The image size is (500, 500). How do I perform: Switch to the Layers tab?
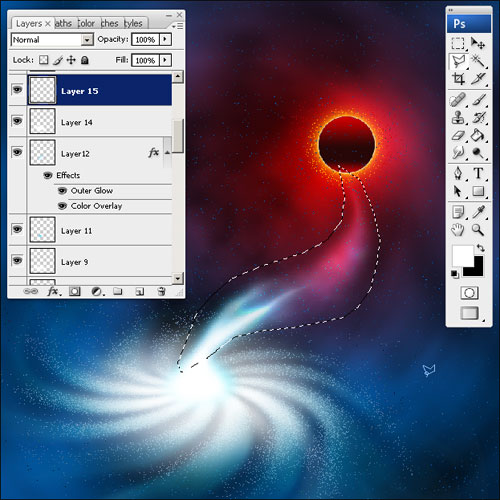[x=29, y=23]
